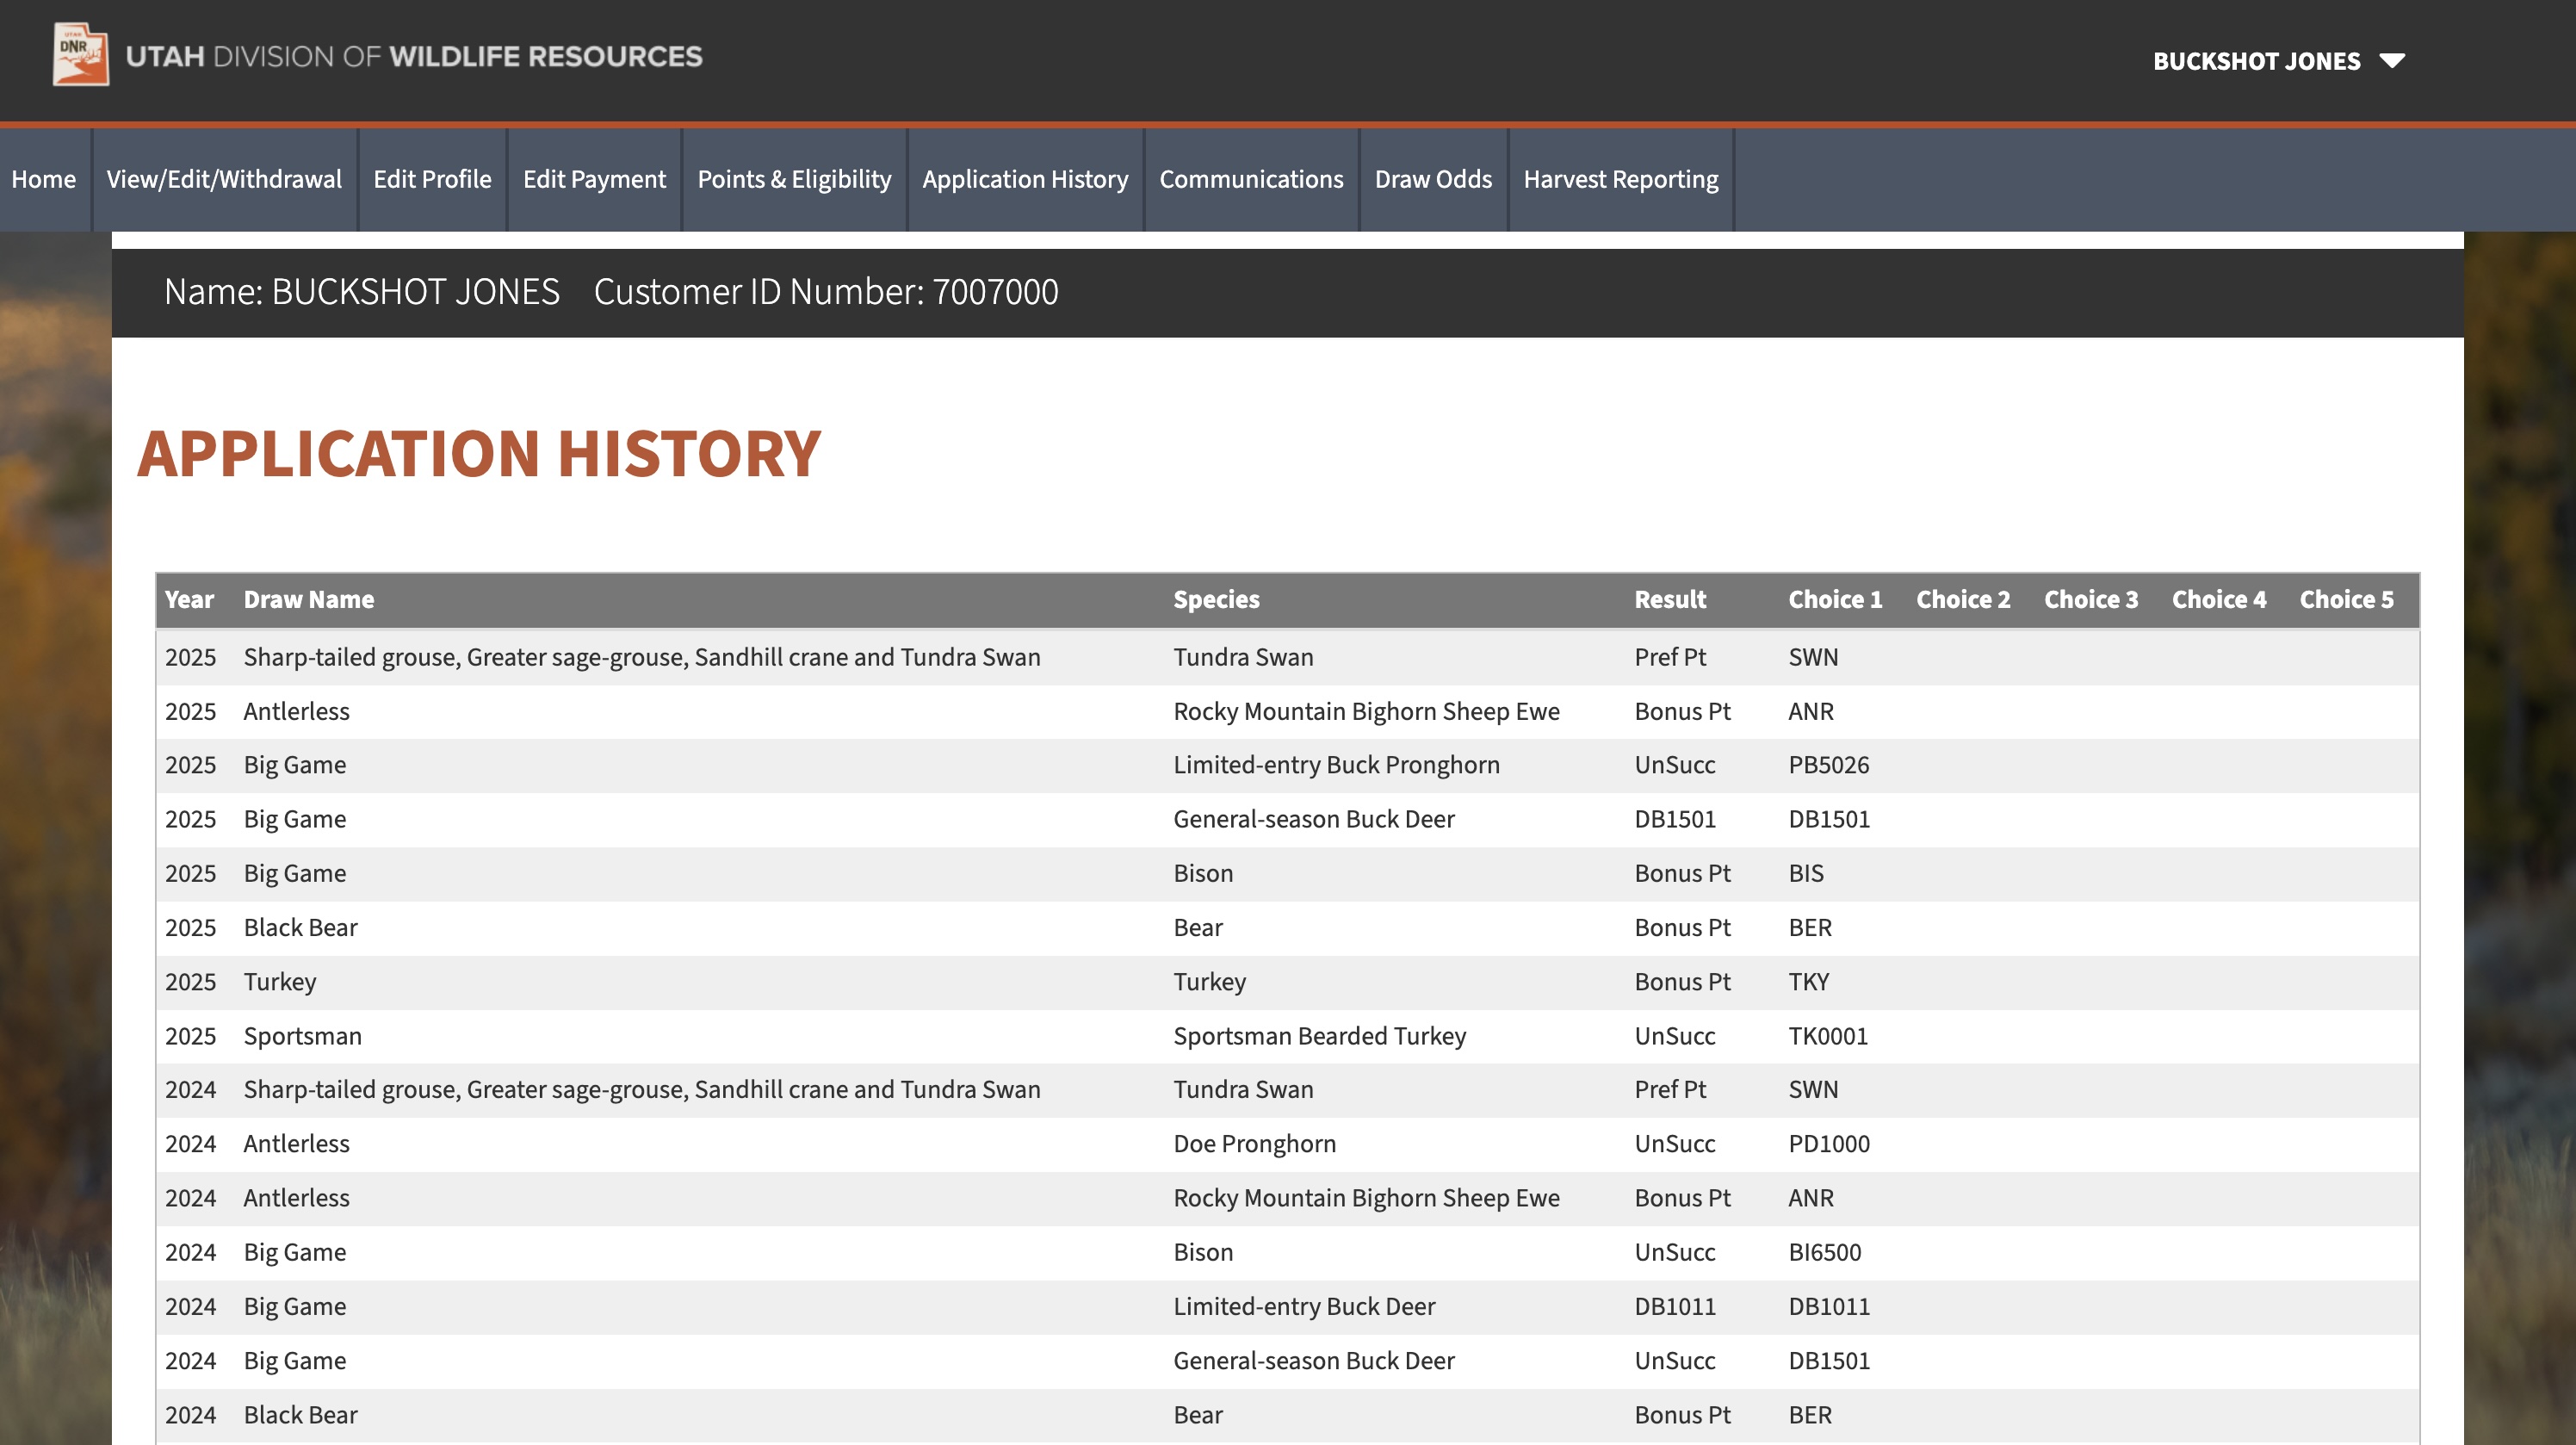The height and width of the screenshot is (1445, 2576).
Task: Click the Choice 1 column header
Action: point(1835,600)
